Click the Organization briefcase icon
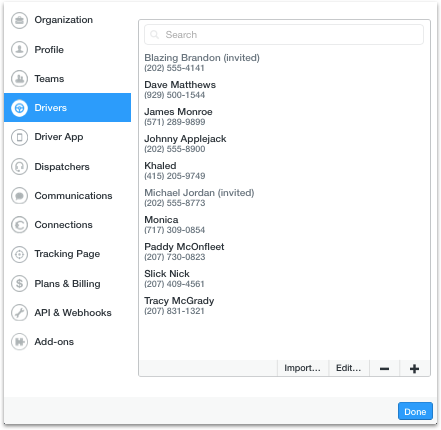This screenshot has height=430, width=441. coord(19,20)
